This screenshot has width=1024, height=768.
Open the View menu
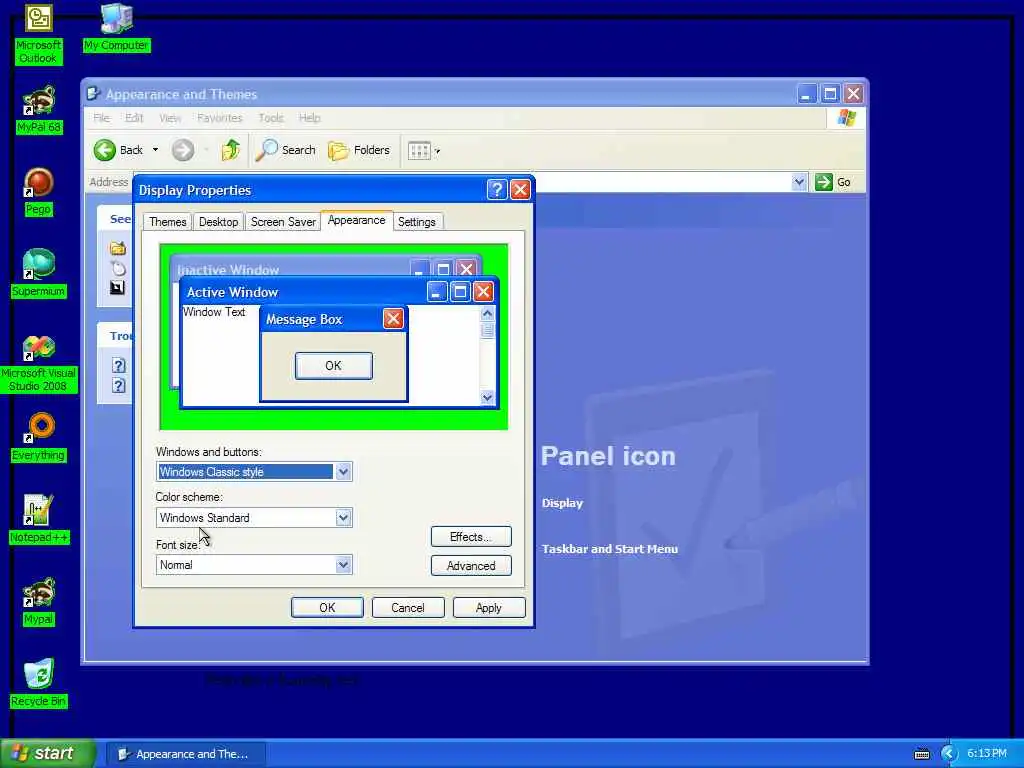170,118
